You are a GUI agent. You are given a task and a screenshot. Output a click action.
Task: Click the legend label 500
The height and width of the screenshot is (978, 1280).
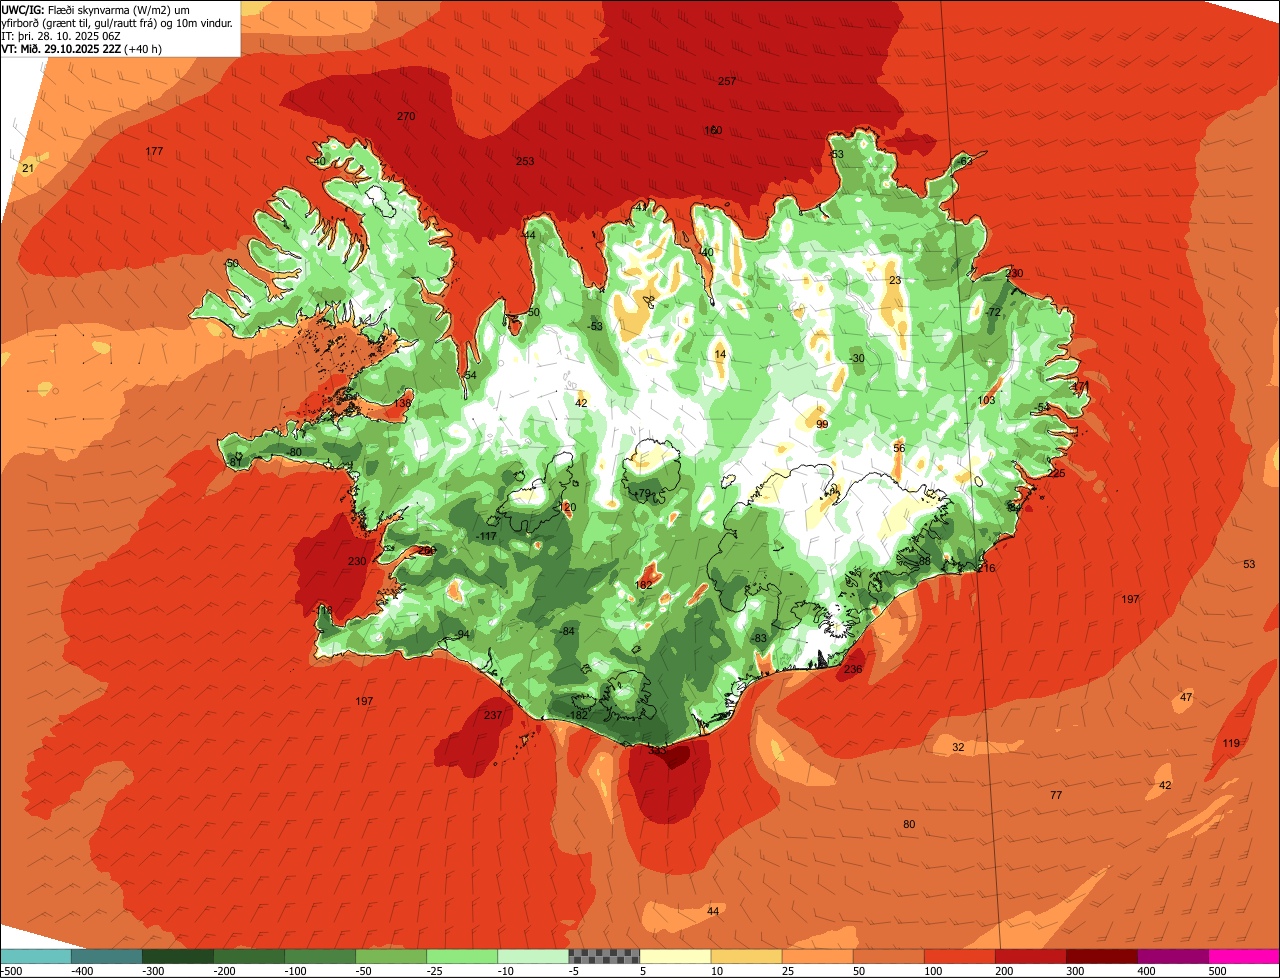pos(1218,971)
